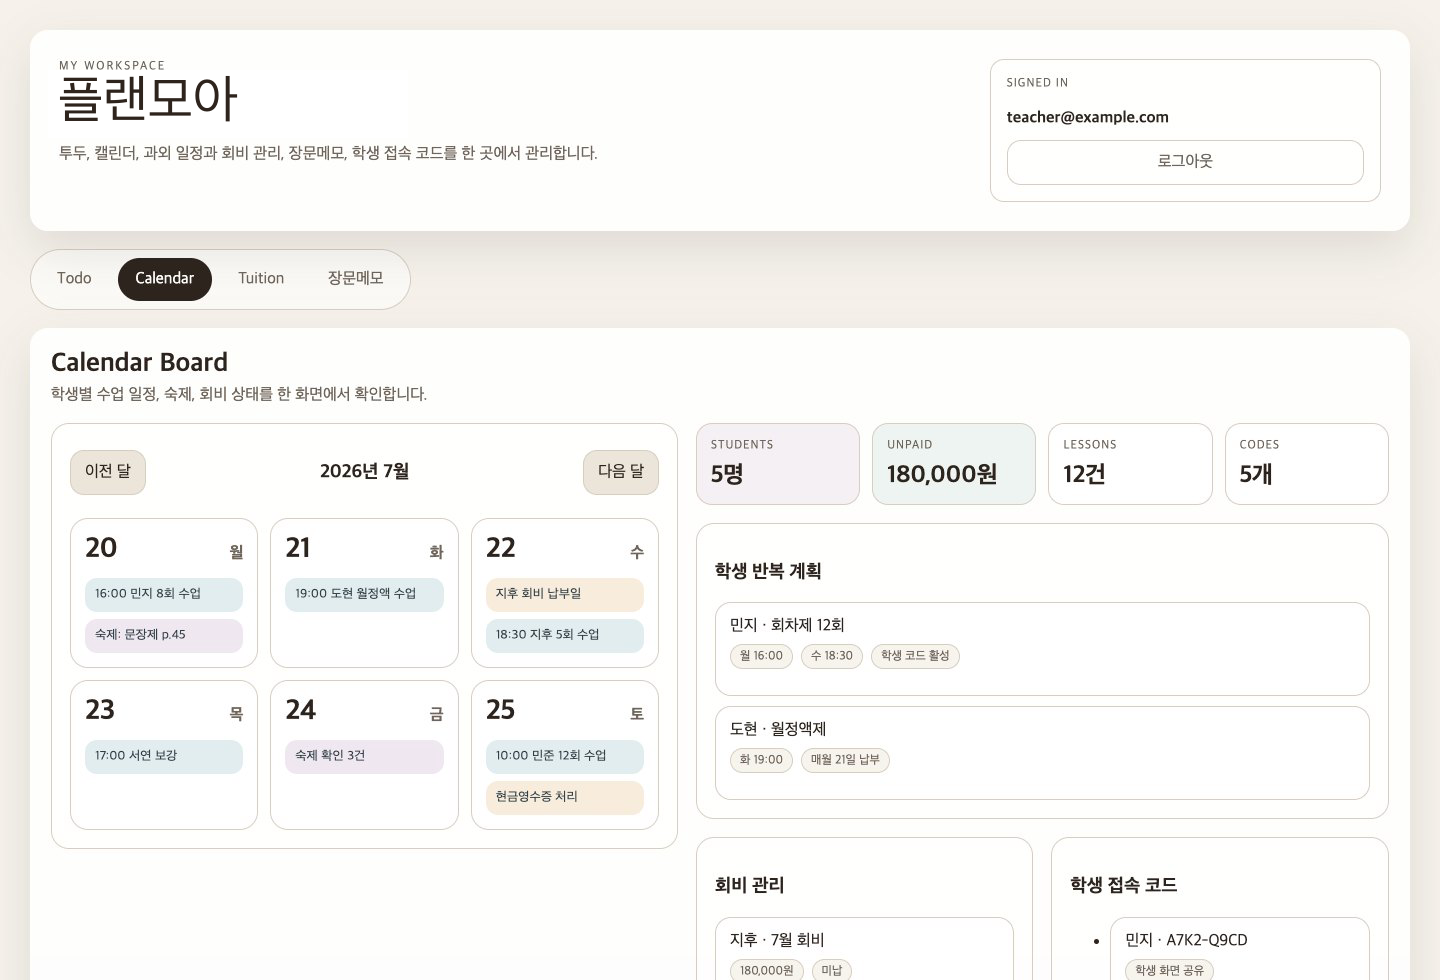Click the 월 16:00 schedule chip
Viewport: 1440px width, 980px height.
(x=761, y=656)
